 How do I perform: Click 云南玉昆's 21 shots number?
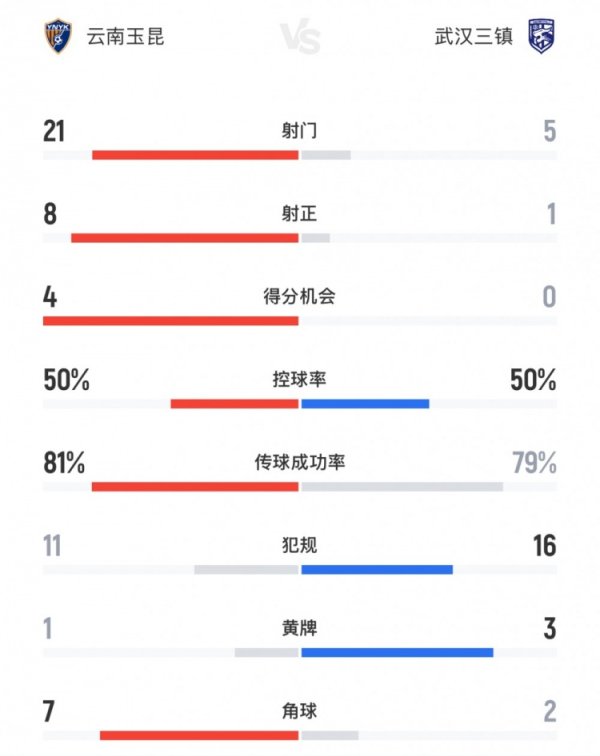click(x=54, y=131)
